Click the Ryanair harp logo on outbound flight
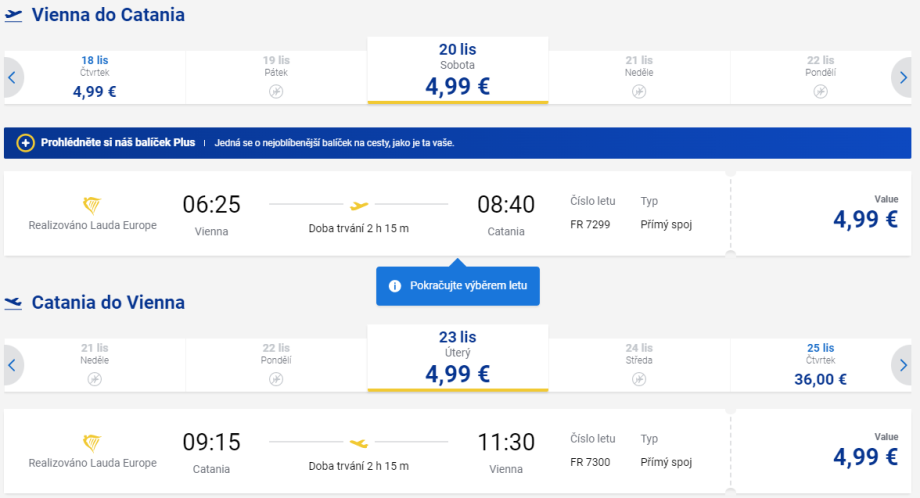 coord(92,206)
